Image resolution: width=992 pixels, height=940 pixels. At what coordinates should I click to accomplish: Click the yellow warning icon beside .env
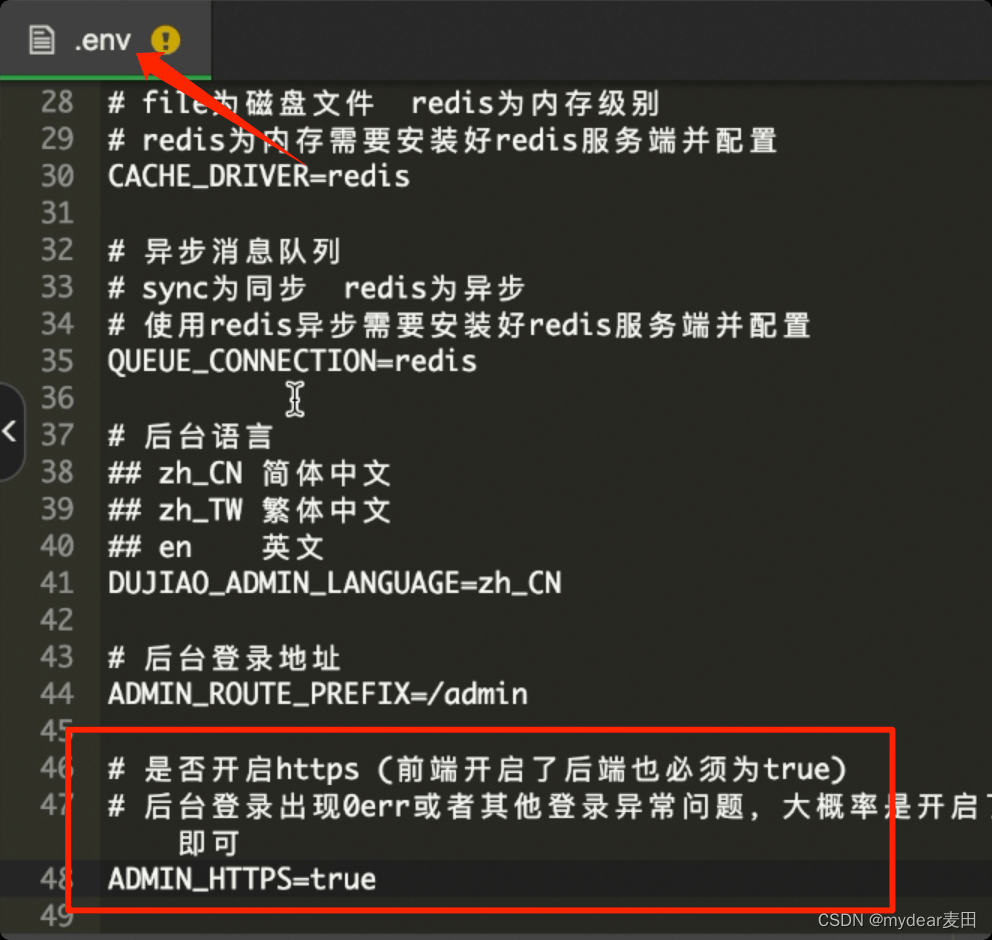[166, 40]
